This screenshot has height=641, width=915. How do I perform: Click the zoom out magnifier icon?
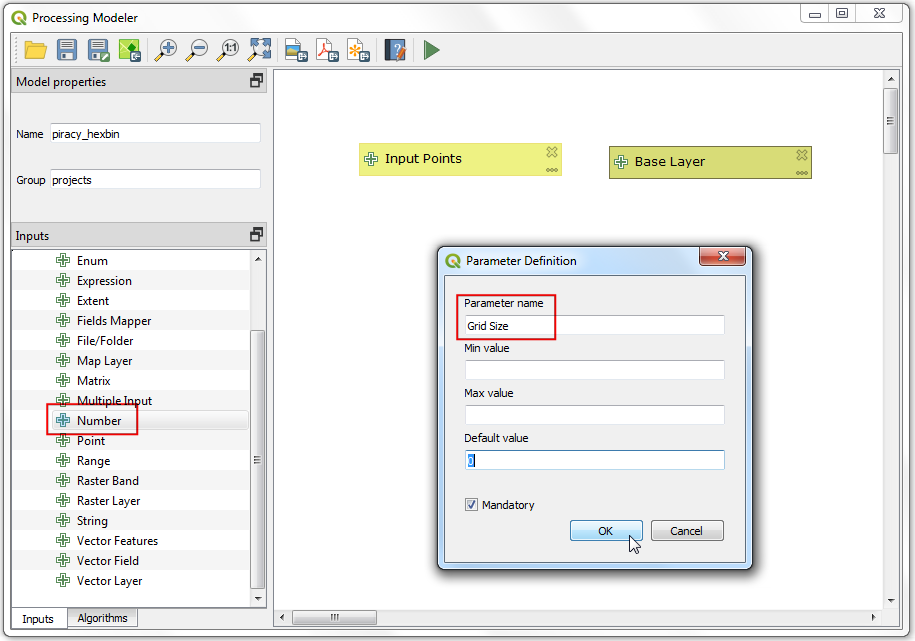(197, 50)
